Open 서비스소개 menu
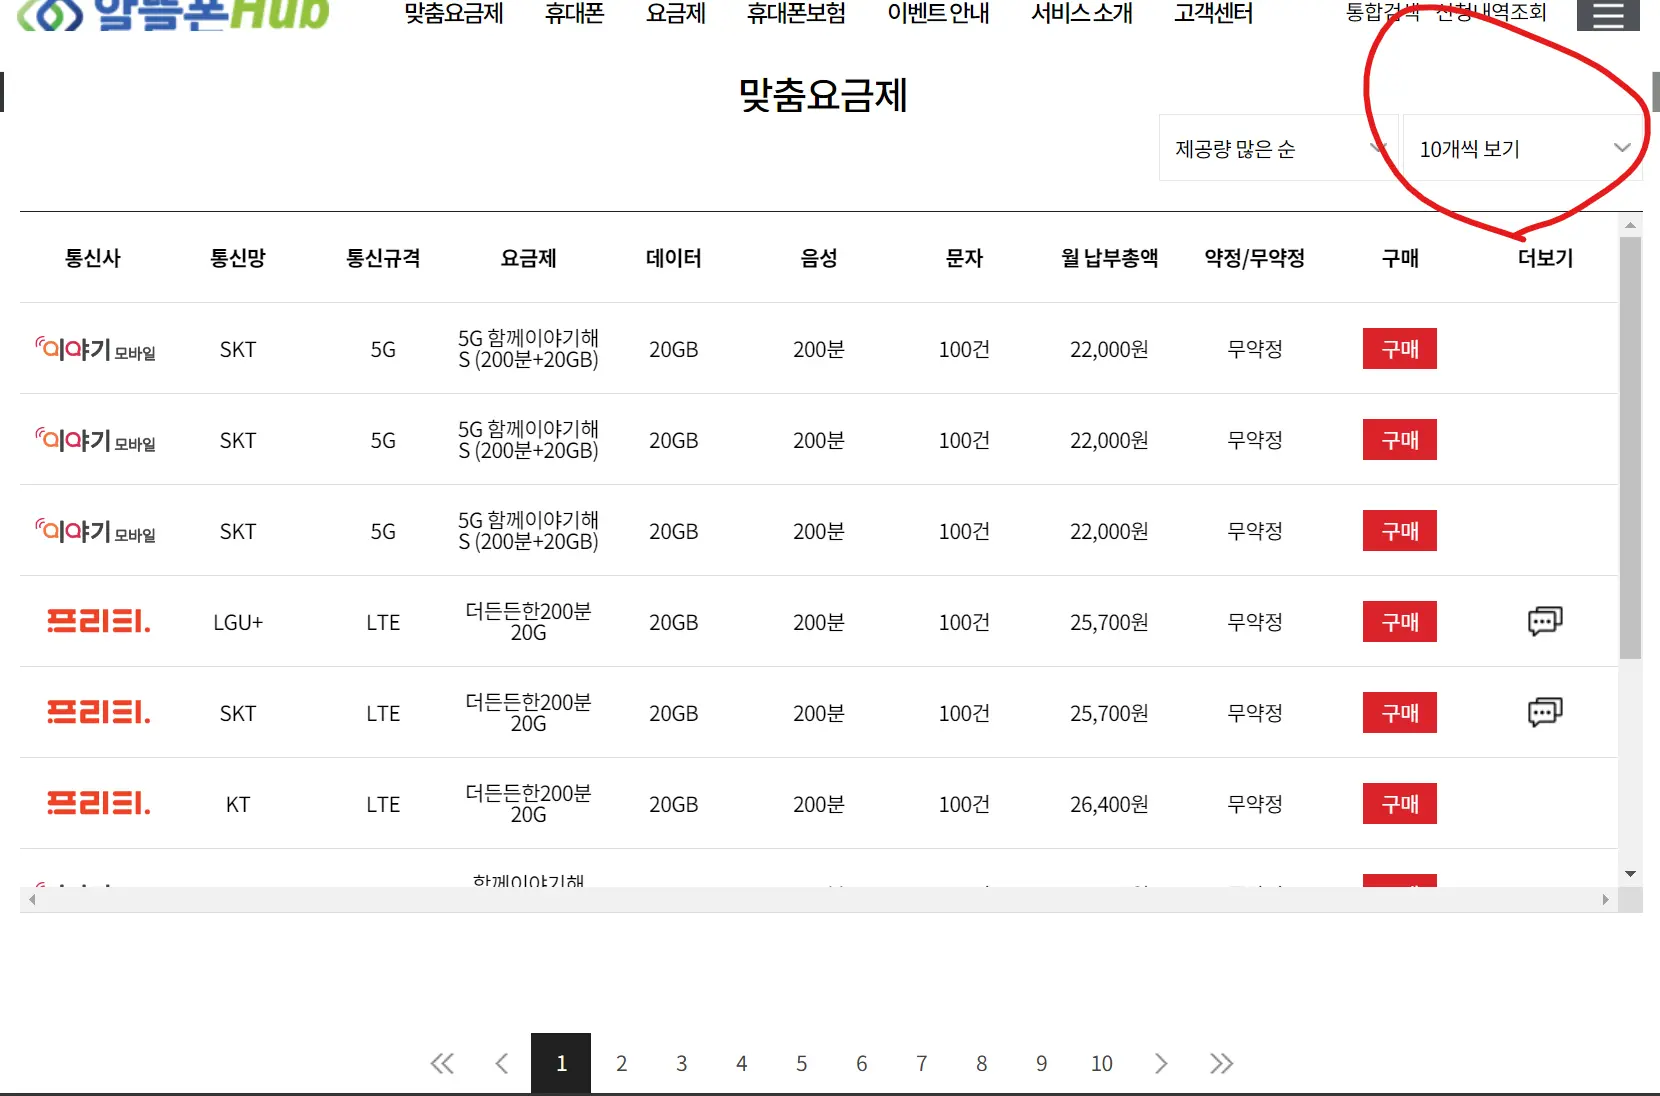1660x1096 pixels. 1082,14
